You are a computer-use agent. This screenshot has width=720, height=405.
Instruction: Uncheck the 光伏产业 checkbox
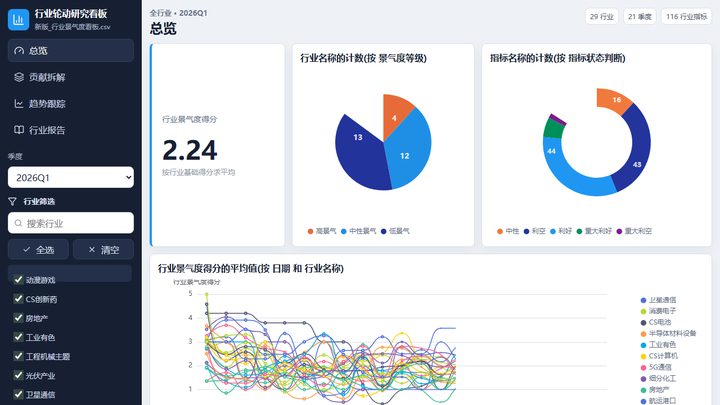(x=18, y=375)
